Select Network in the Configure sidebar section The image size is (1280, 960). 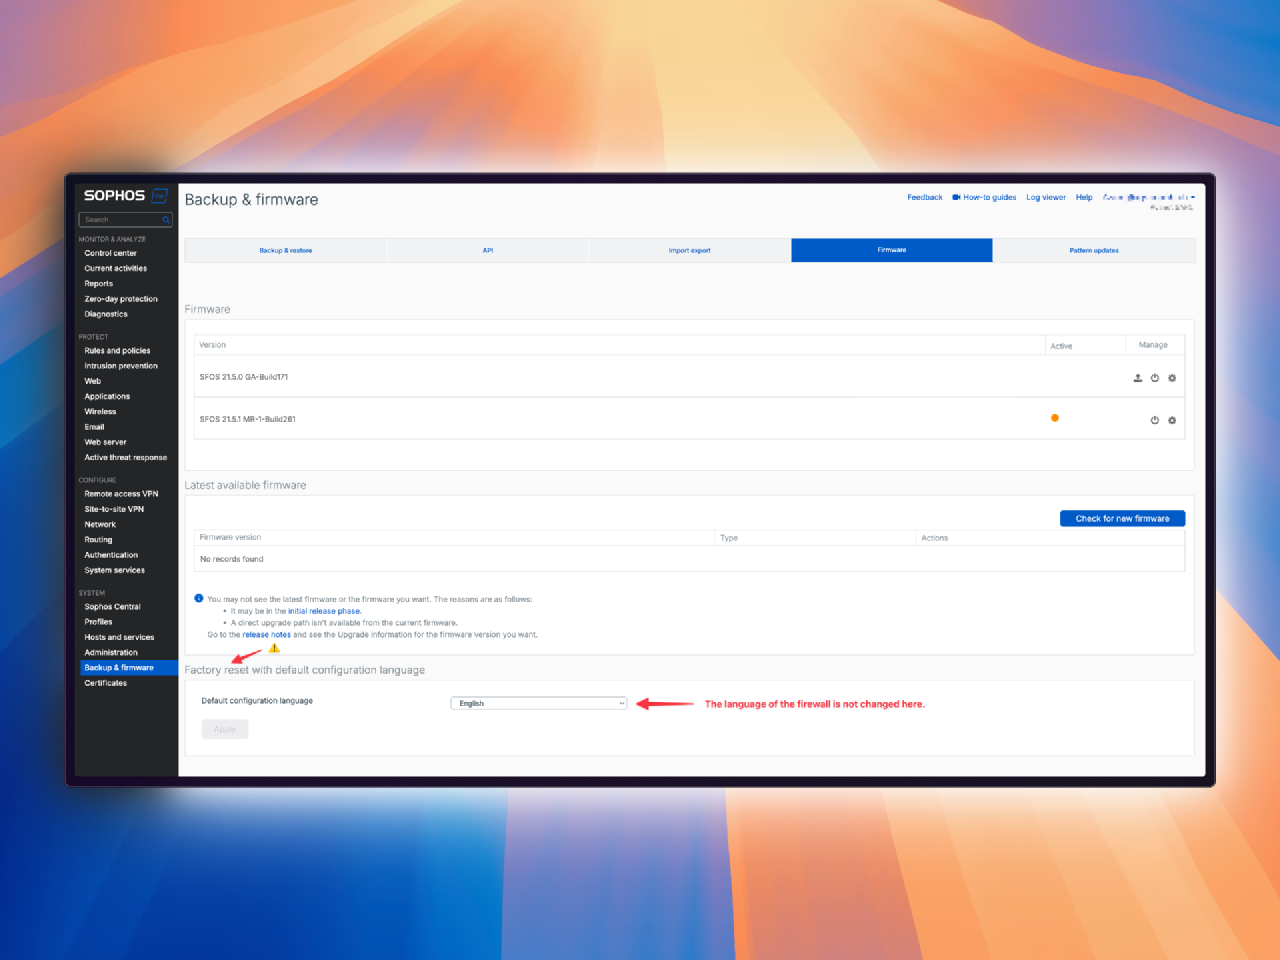pyautogui.click(x=100, y=524)
